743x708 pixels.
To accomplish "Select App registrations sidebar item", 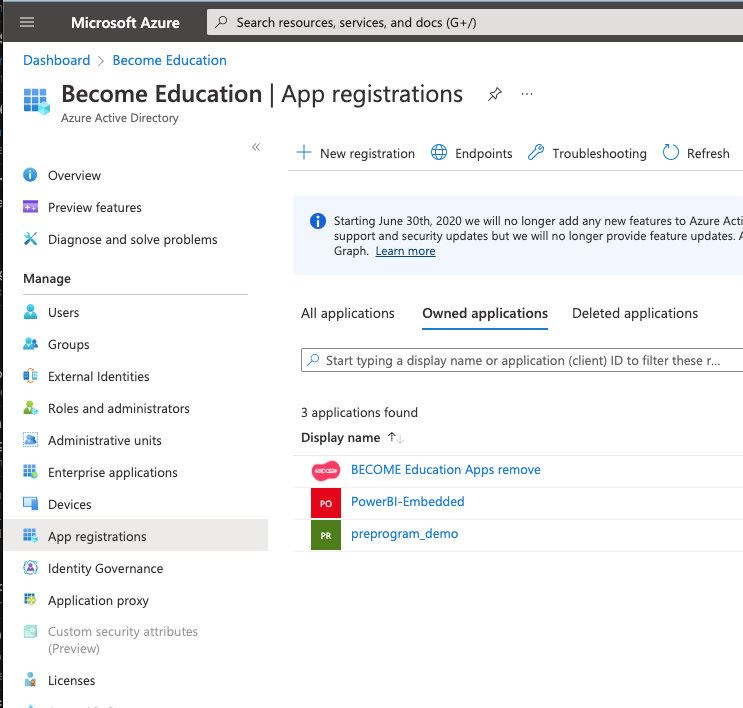I will [136, 535].
